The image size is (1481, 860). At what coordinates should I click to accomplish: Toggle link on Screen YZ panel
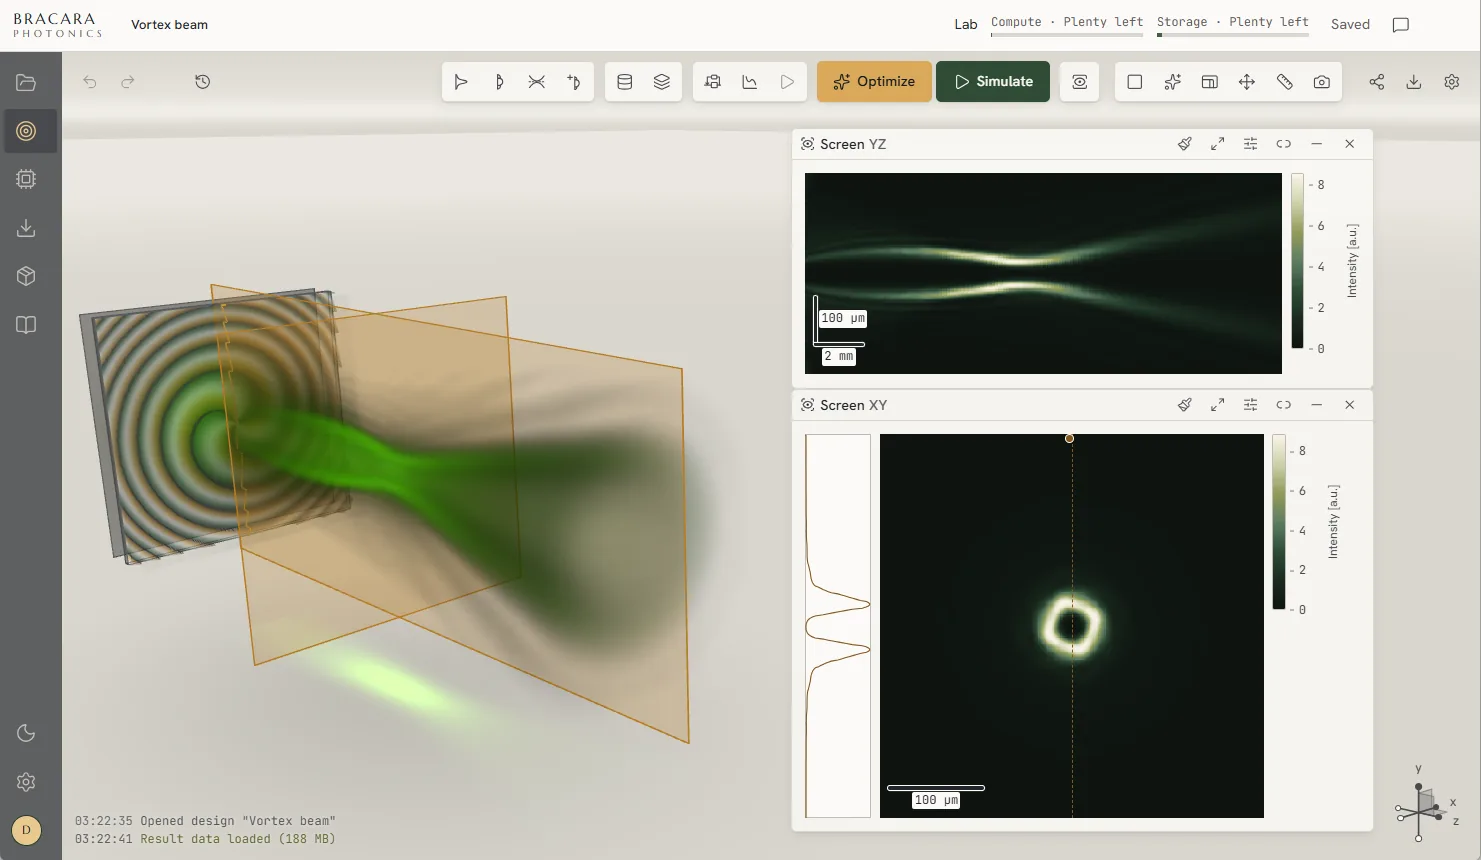click(1284, 144)
